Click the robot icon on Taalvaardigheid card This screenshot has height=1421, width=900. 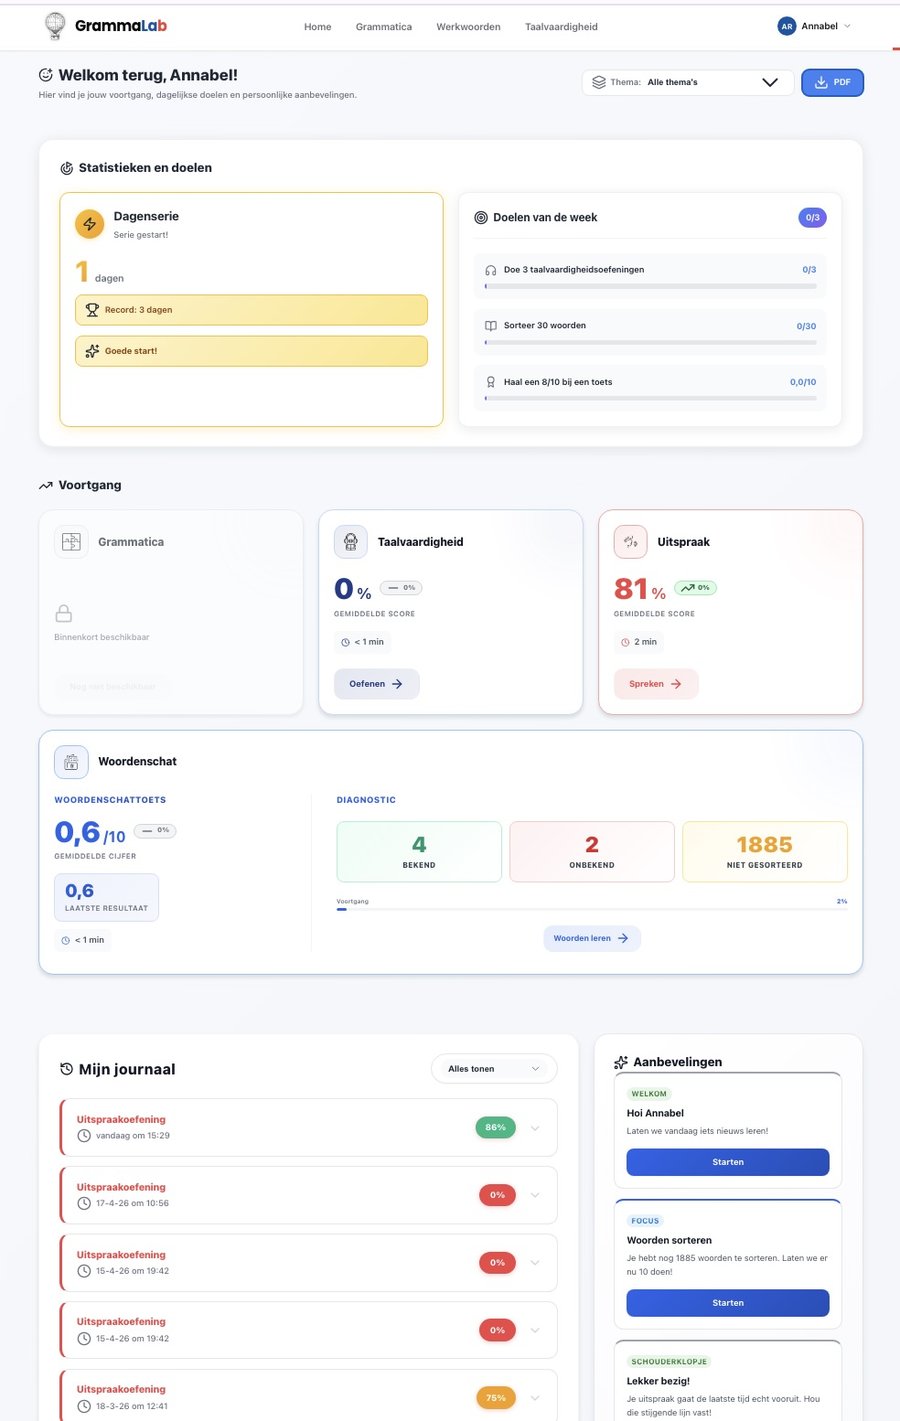tap(350, 541)
